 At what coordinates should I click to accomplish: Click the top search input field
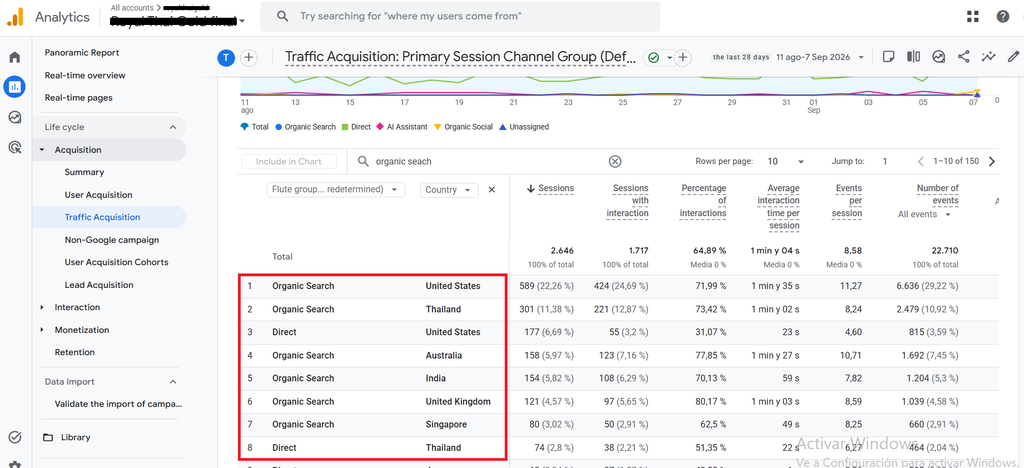(460, 16)
